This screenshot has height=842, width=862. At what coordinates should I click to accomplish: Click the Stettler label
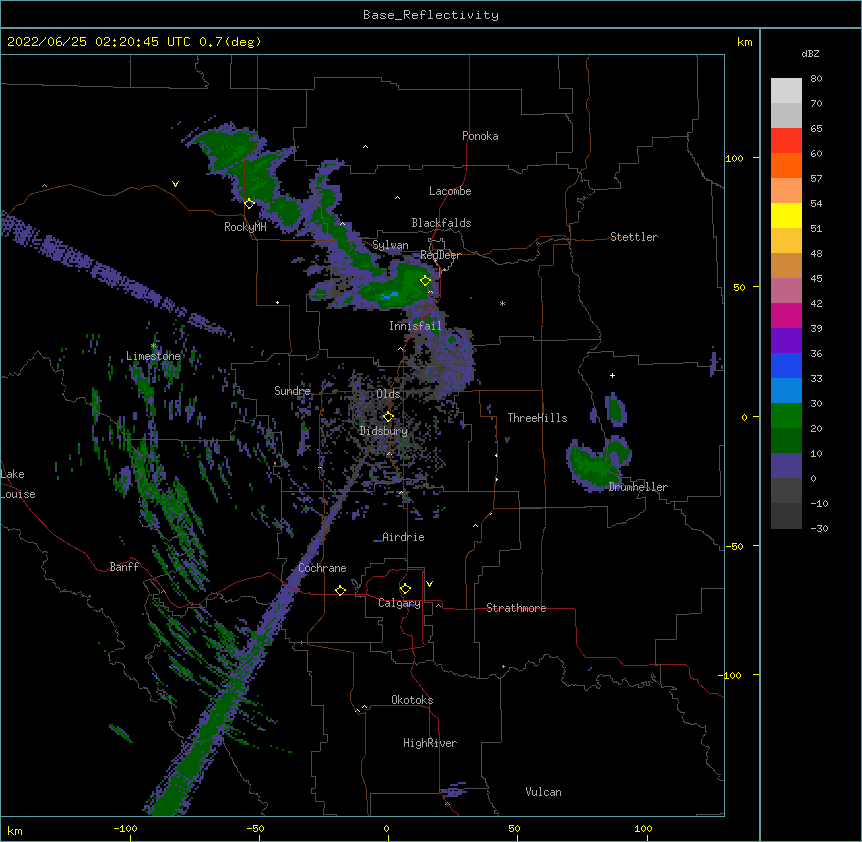(x=633, y=237)
